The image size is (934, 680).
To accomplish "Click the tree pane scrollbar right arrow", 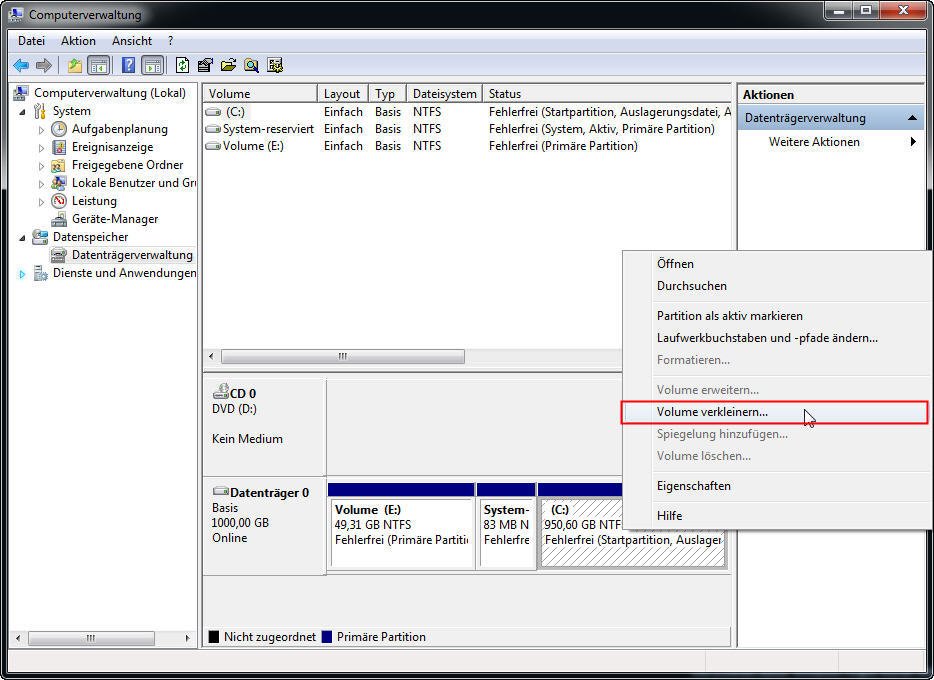I will pyautogui.click(x=188, y=638).
